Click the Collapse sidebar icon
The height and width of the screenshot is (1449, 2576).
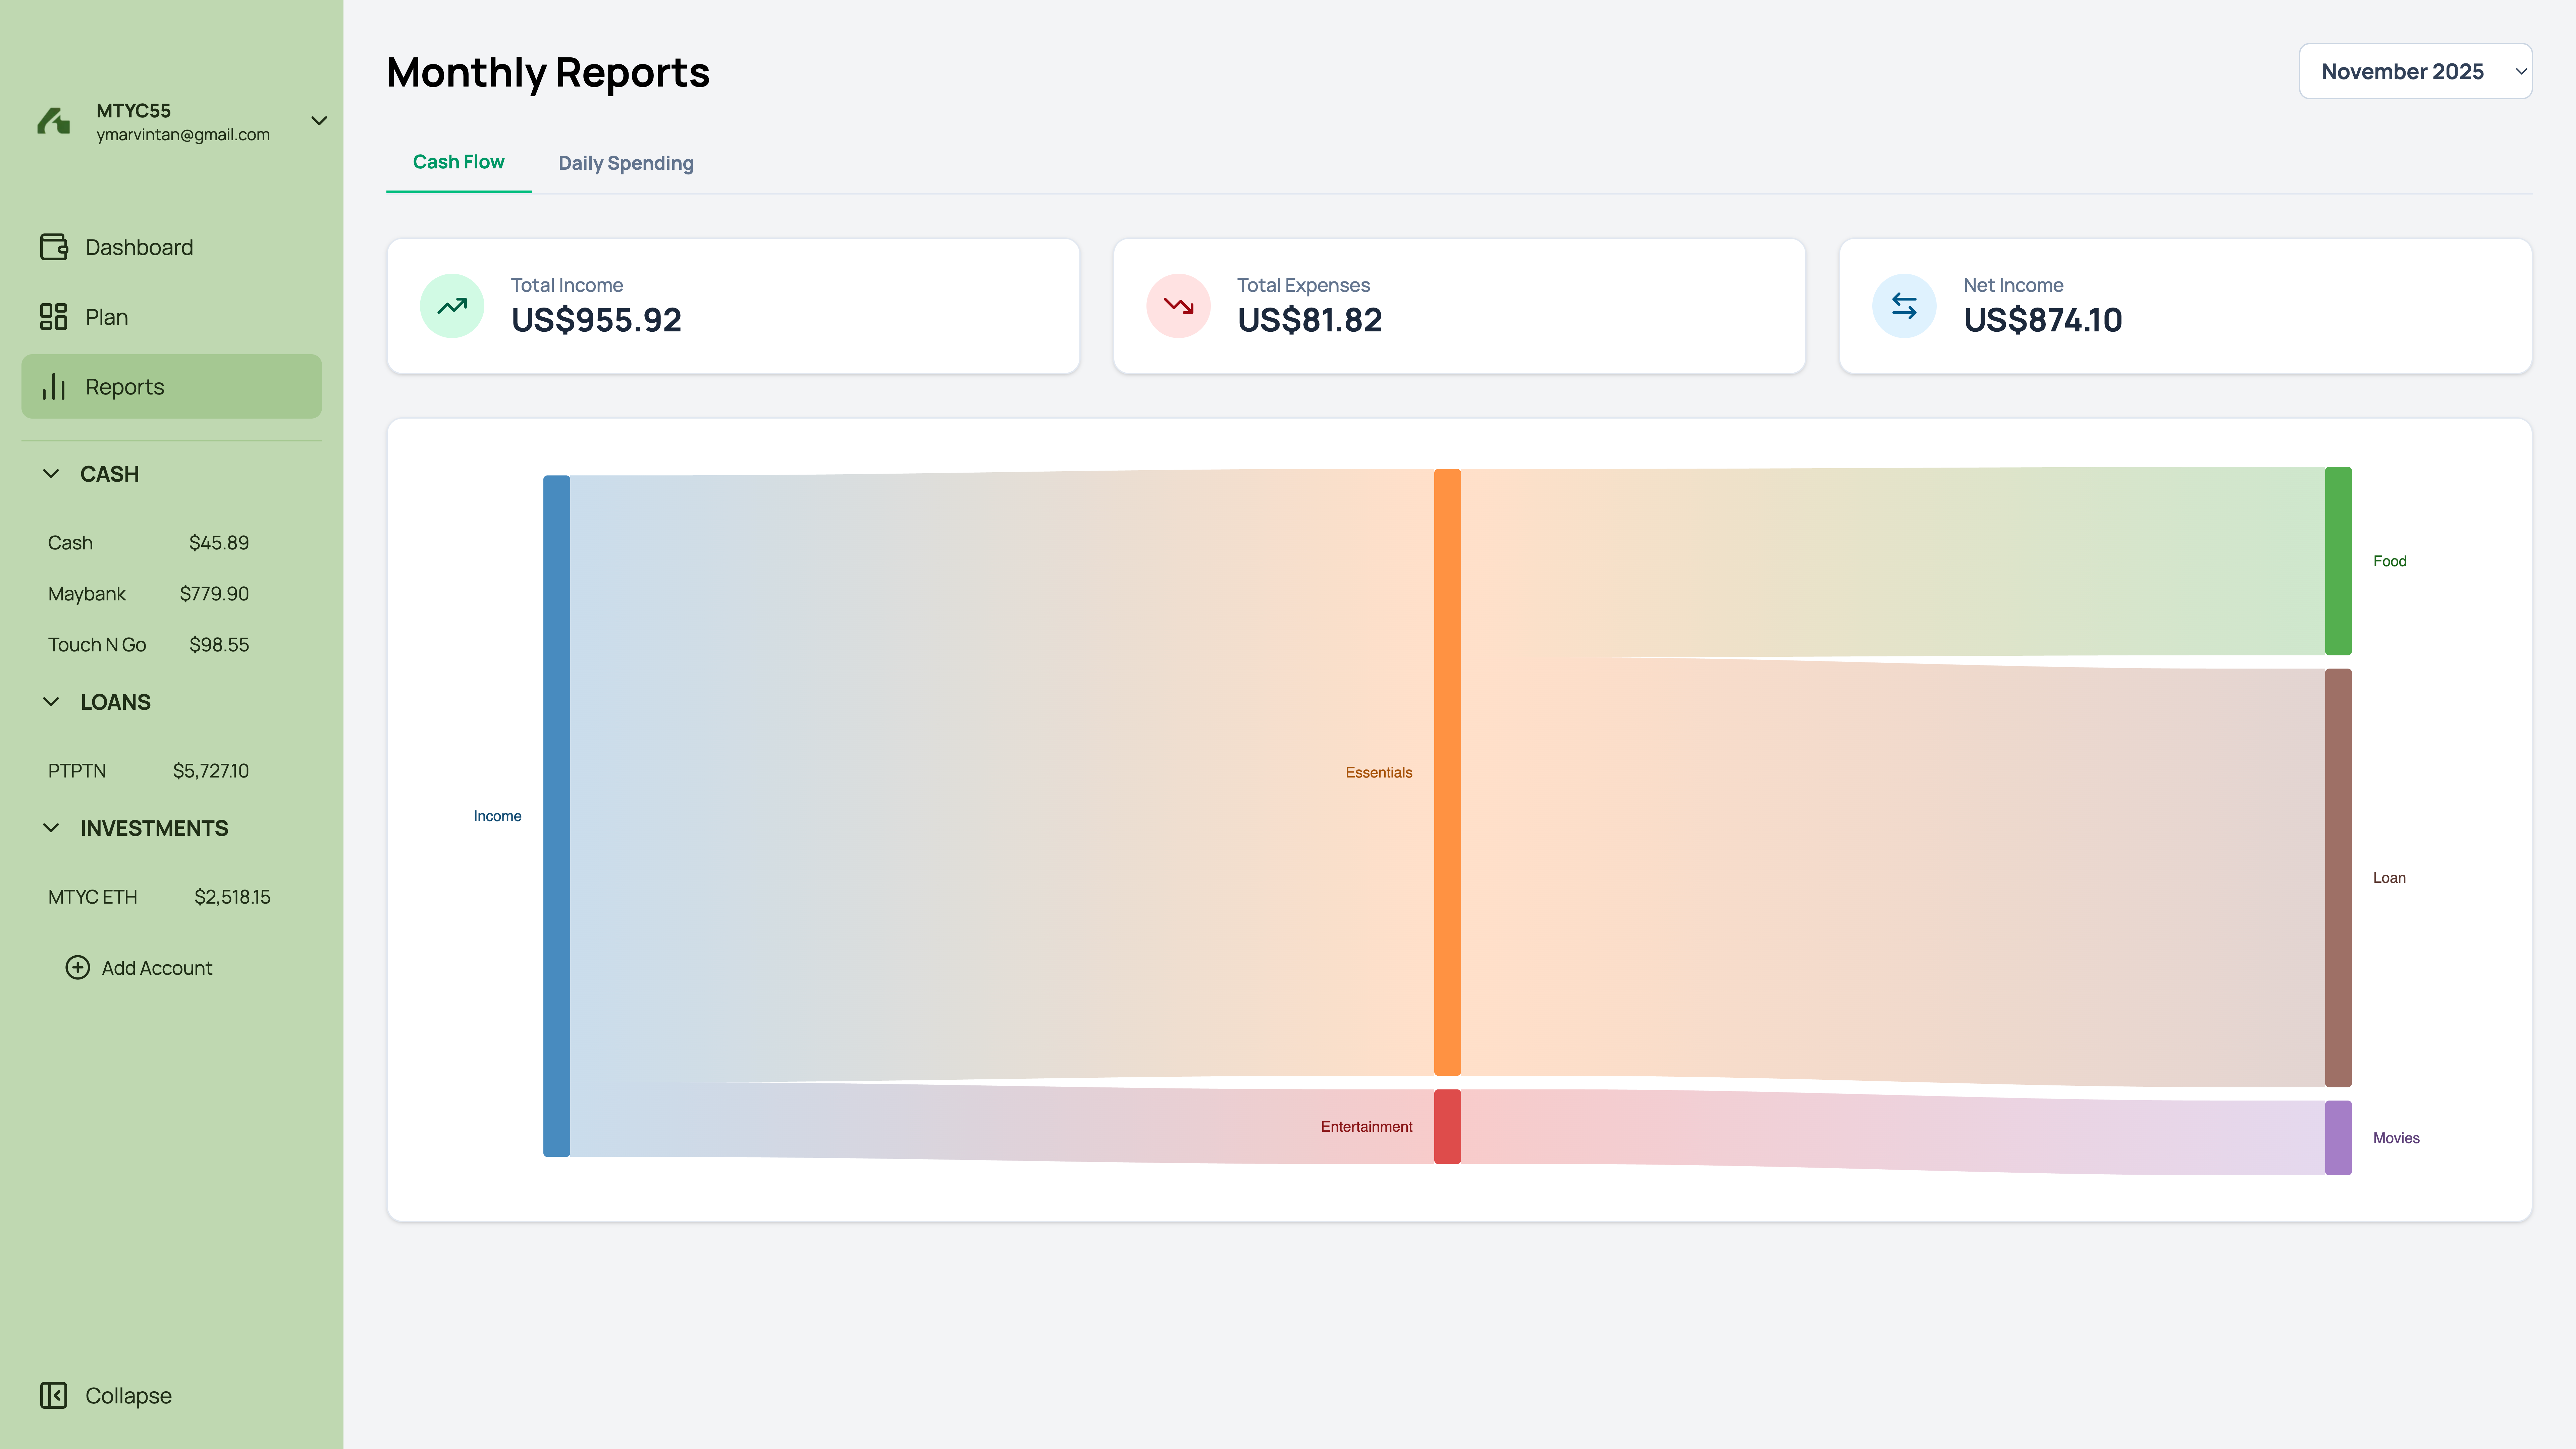point(54,1395)
